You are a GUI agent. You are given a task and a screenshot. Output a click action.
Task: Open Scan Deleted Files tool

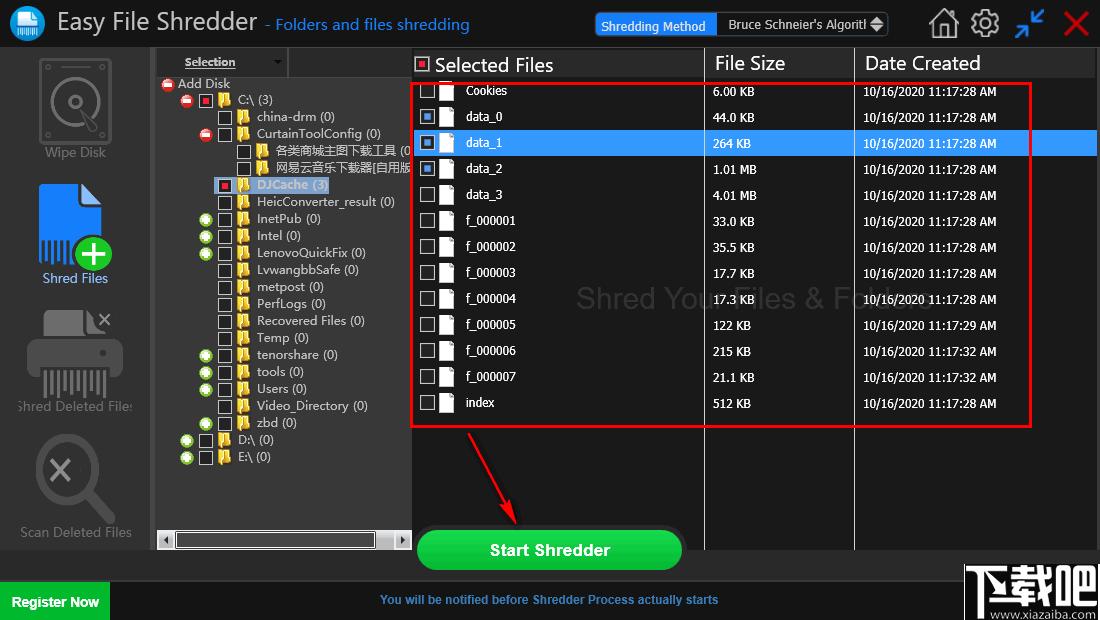click(75, 487)
